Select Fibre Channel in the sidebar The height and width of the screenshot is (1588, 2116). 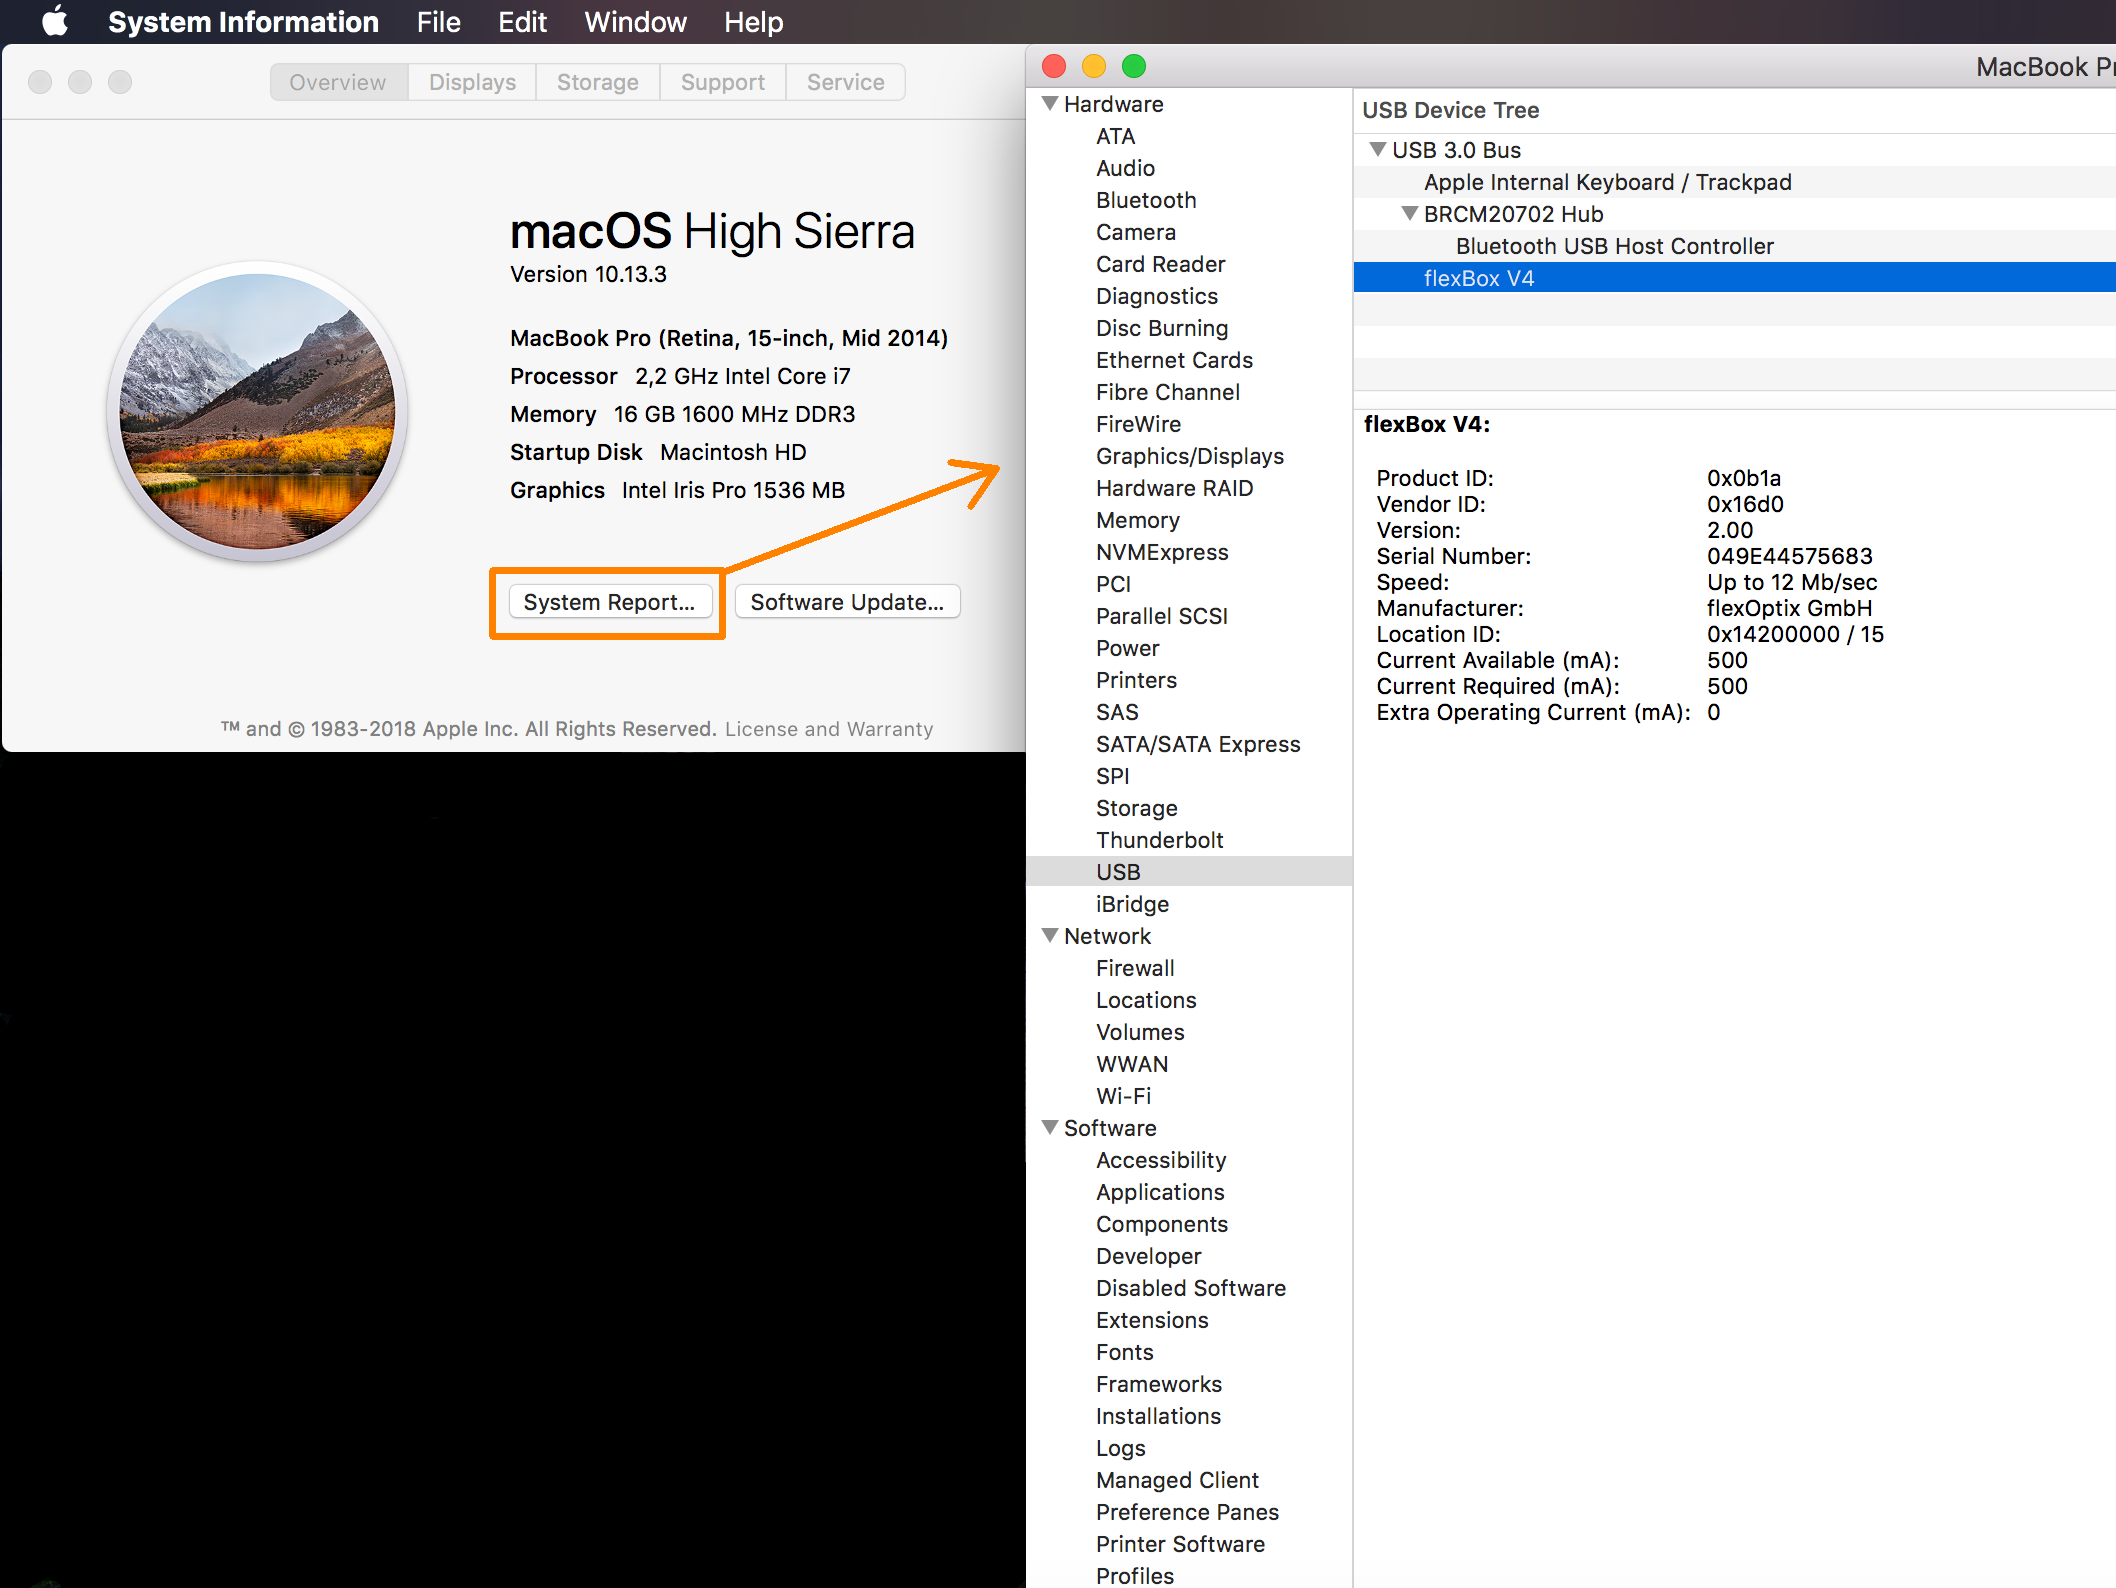tap(1168, 392)
